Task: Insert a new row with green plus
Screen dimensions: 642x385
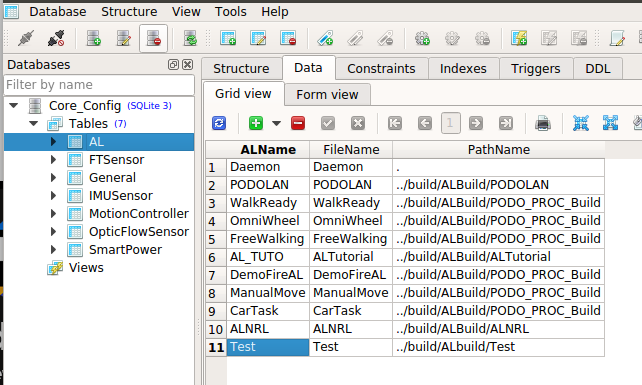Action: point(256,123)
